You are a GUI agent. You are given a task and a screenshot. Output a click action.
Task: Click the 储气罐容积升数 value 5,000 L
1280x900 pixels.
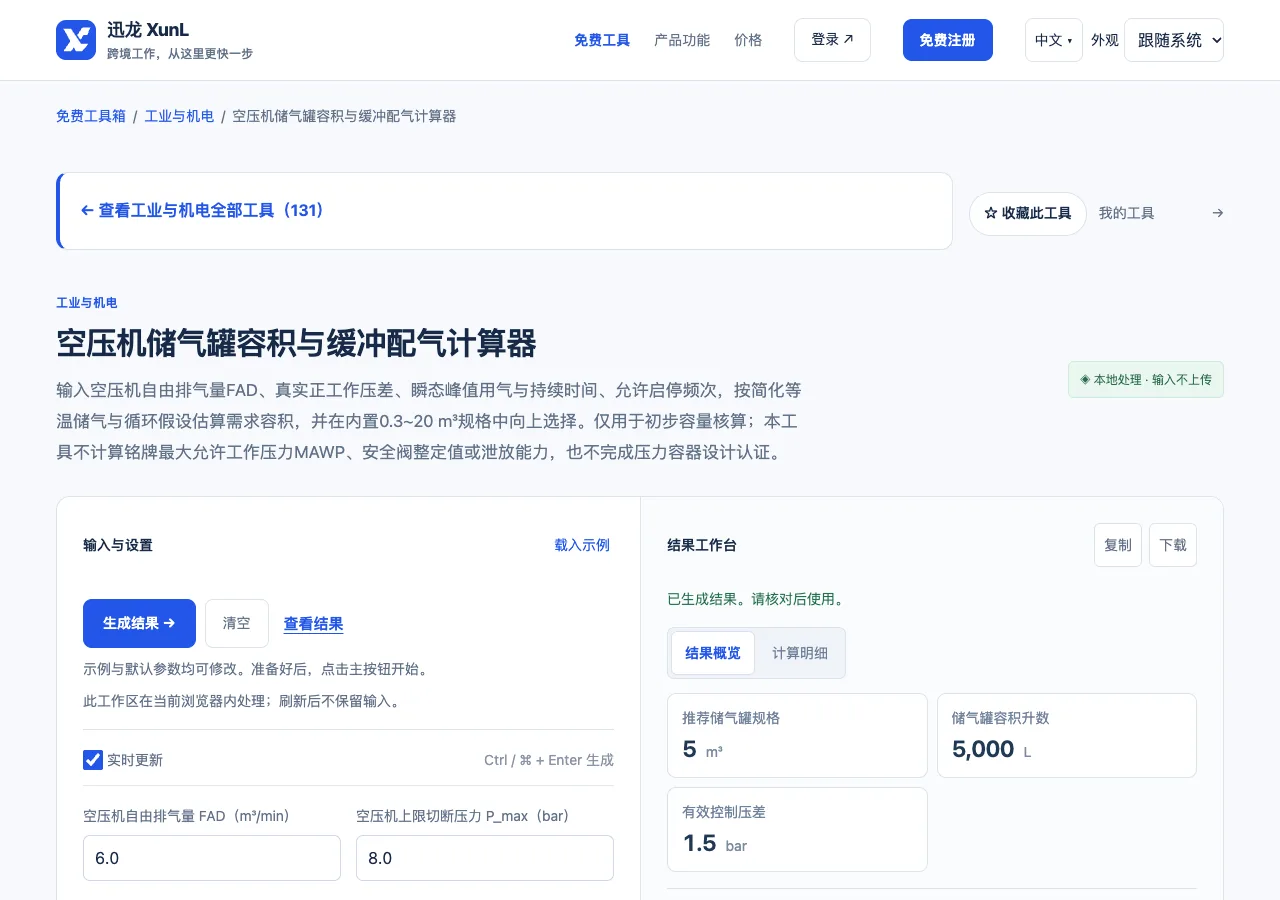pyautogui.click(x=991, y=749)
